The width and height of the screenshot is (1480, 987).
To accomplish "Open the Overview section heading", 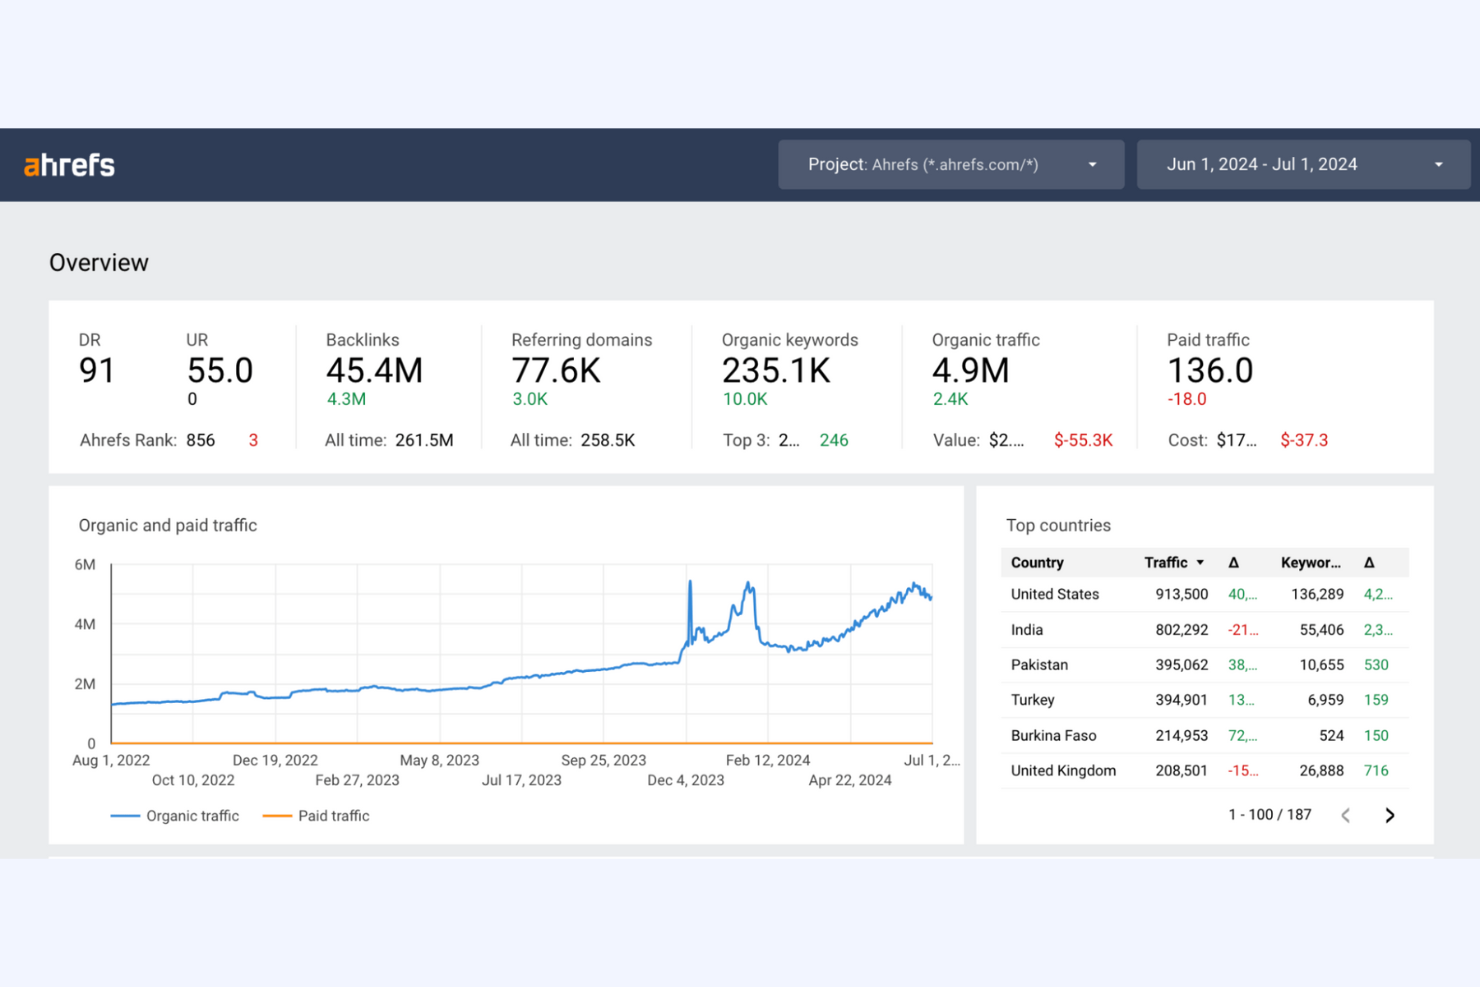I will (98, 262).
